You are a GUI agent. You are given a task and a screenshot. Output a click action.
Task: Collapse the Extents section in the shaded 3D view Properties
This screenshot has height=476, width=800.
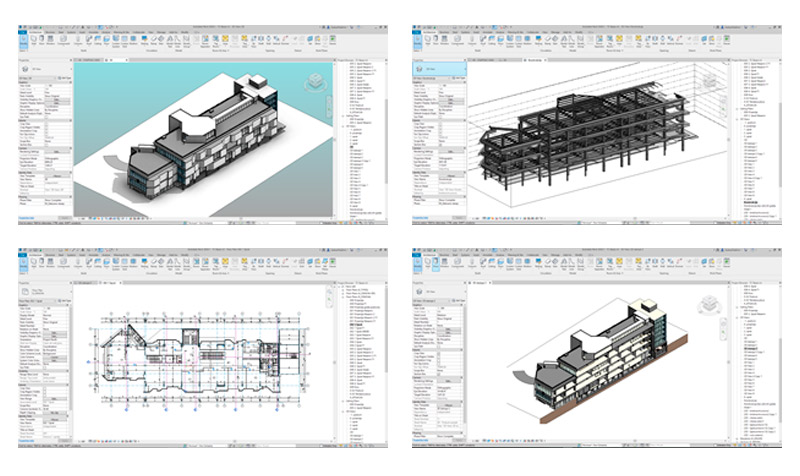(70, 120)
